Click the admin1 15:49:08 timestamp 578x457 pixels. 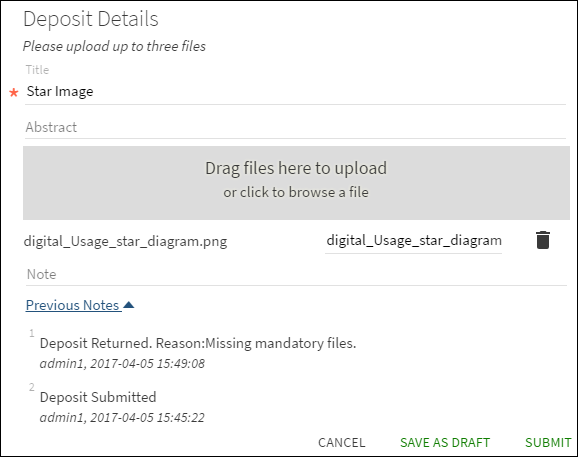122,363
